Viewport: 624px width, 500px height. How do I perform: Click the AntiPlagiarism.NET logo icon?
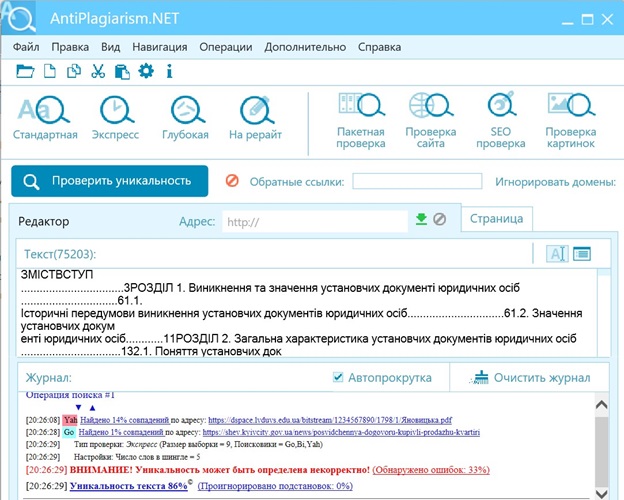click(x=19, y=18)
